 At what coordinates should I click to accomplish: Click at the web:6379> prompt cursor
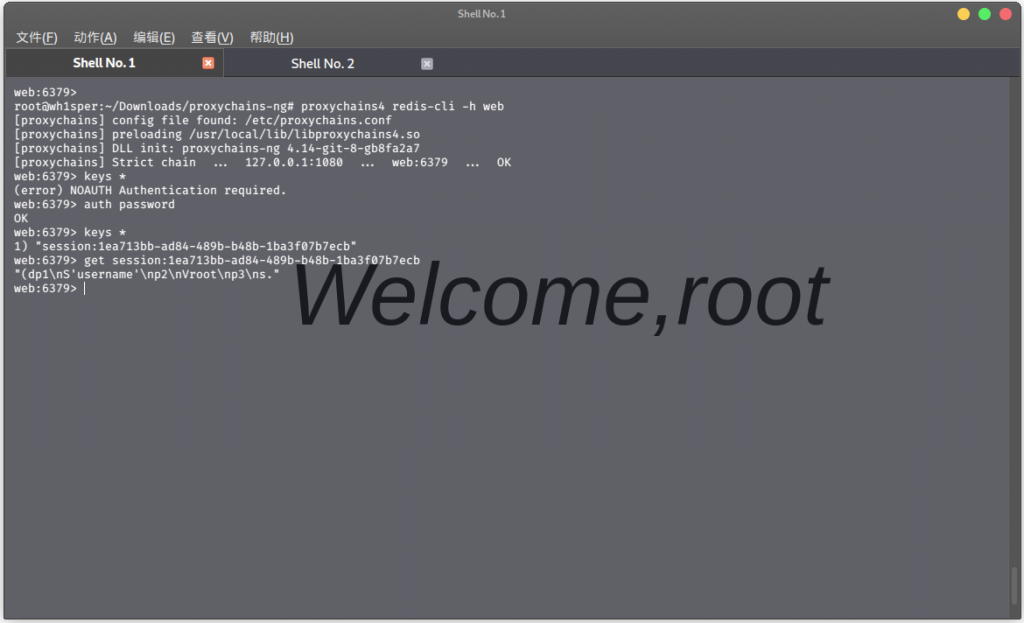[85, 288]
